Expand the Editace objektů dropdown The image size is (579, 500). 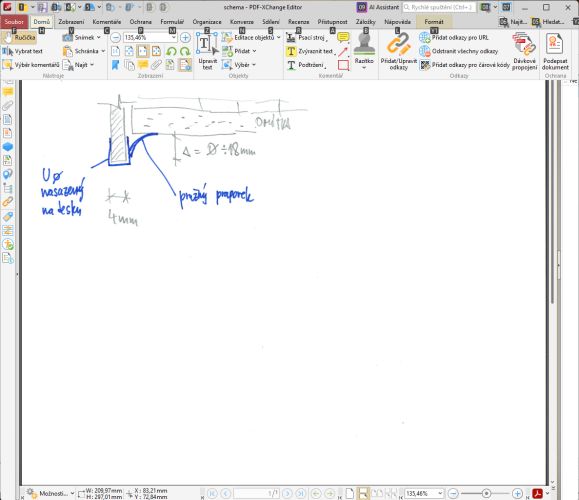click(x=278, y=38)
